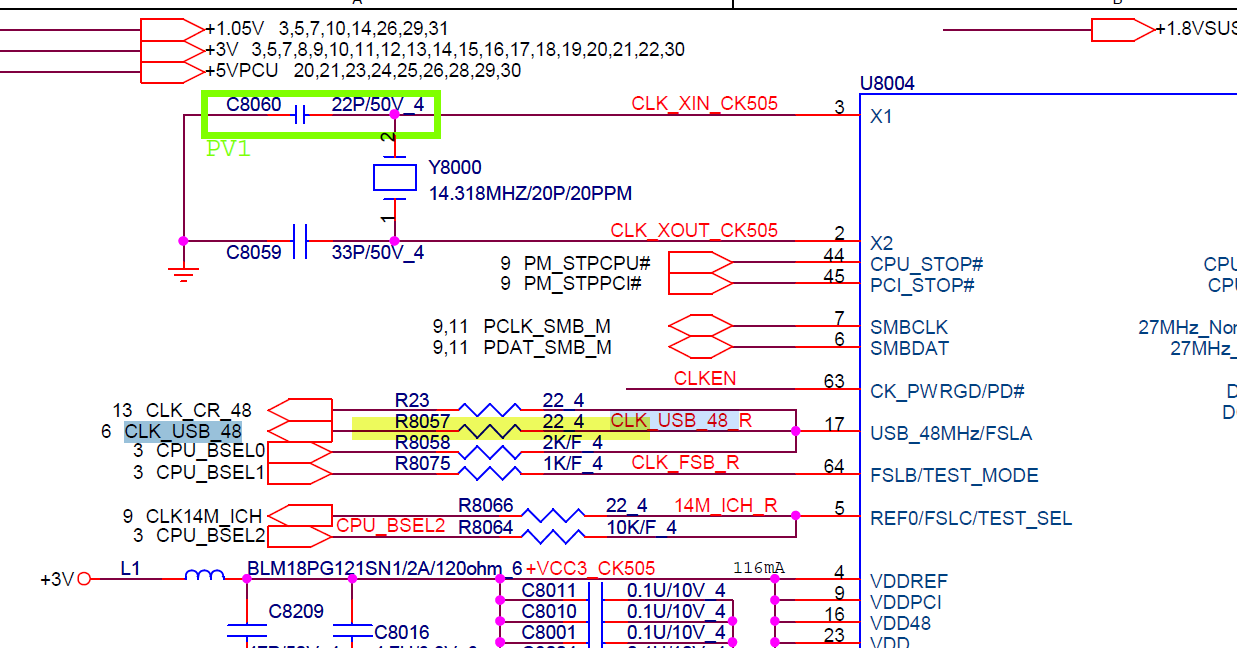The image size is (1237, 648).
Task: Select the CLK_USB_48_R net label
Action: pos(681,420)
